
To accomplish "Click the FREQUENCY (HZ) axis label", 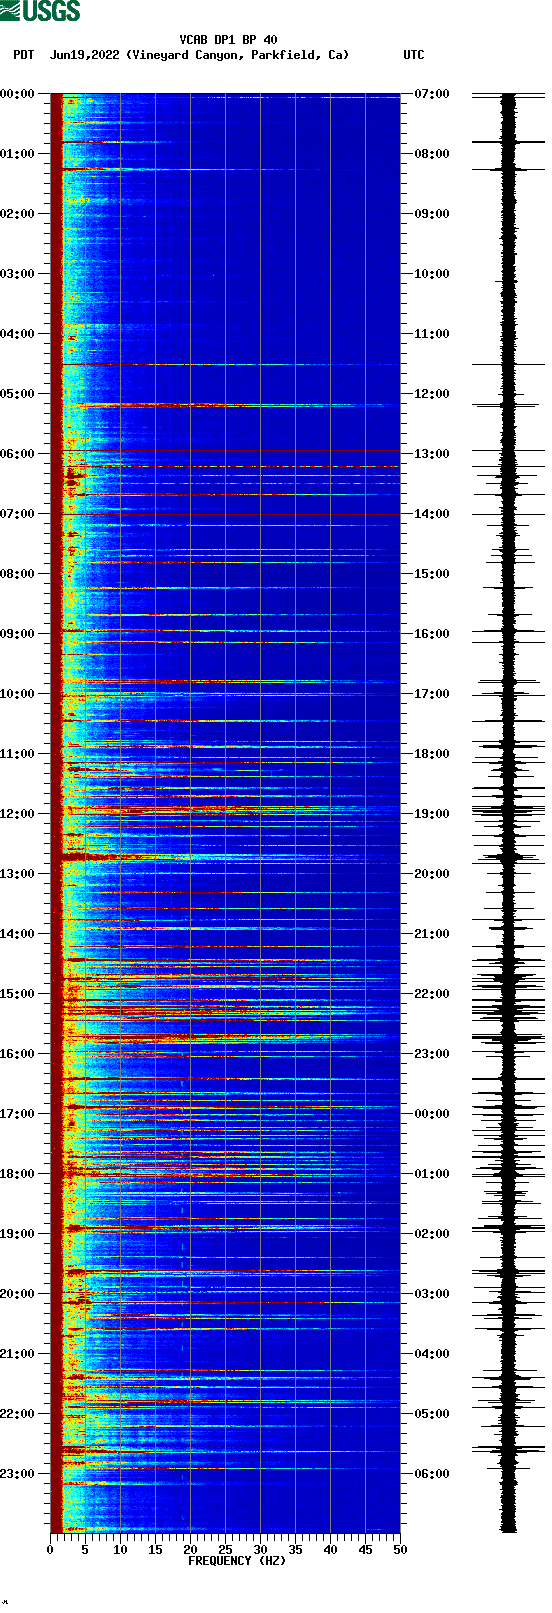I will (x=237, y=1561).
